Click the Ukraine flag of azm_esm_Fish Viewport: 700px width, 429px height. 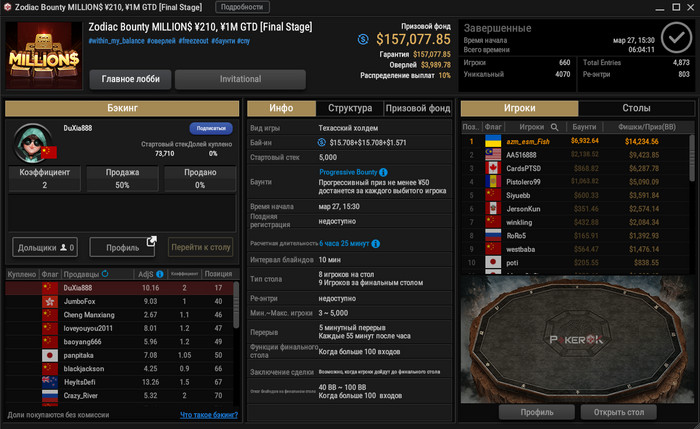(493, 142)
